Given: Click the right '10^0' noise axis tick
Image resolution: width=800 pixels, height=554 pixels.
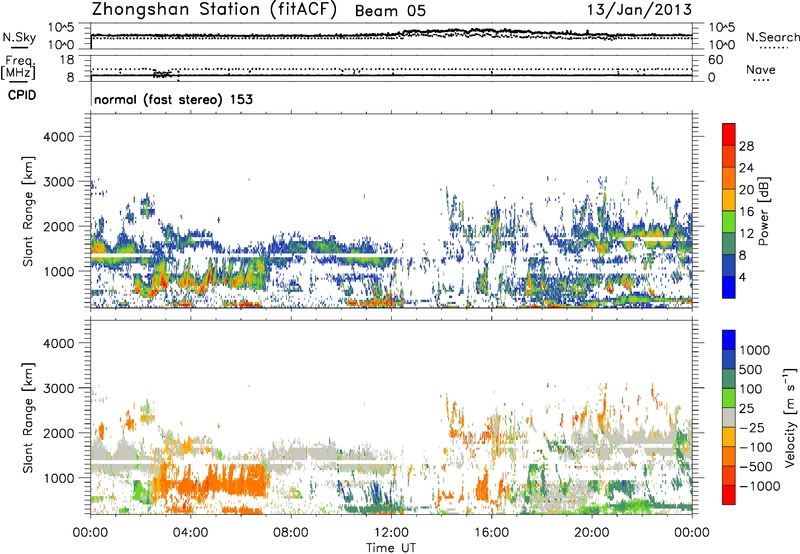Looking at the screenshot, I should point(721,45).
